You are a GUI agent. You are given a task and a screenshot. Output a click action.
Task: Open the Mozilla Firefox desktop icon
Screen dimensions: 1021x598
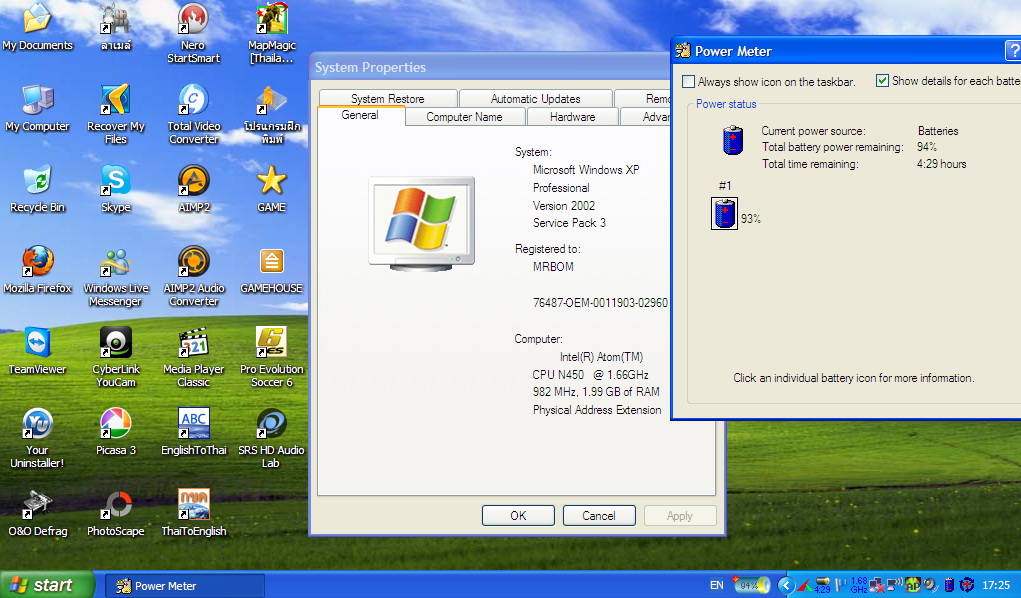pos(37,263)
